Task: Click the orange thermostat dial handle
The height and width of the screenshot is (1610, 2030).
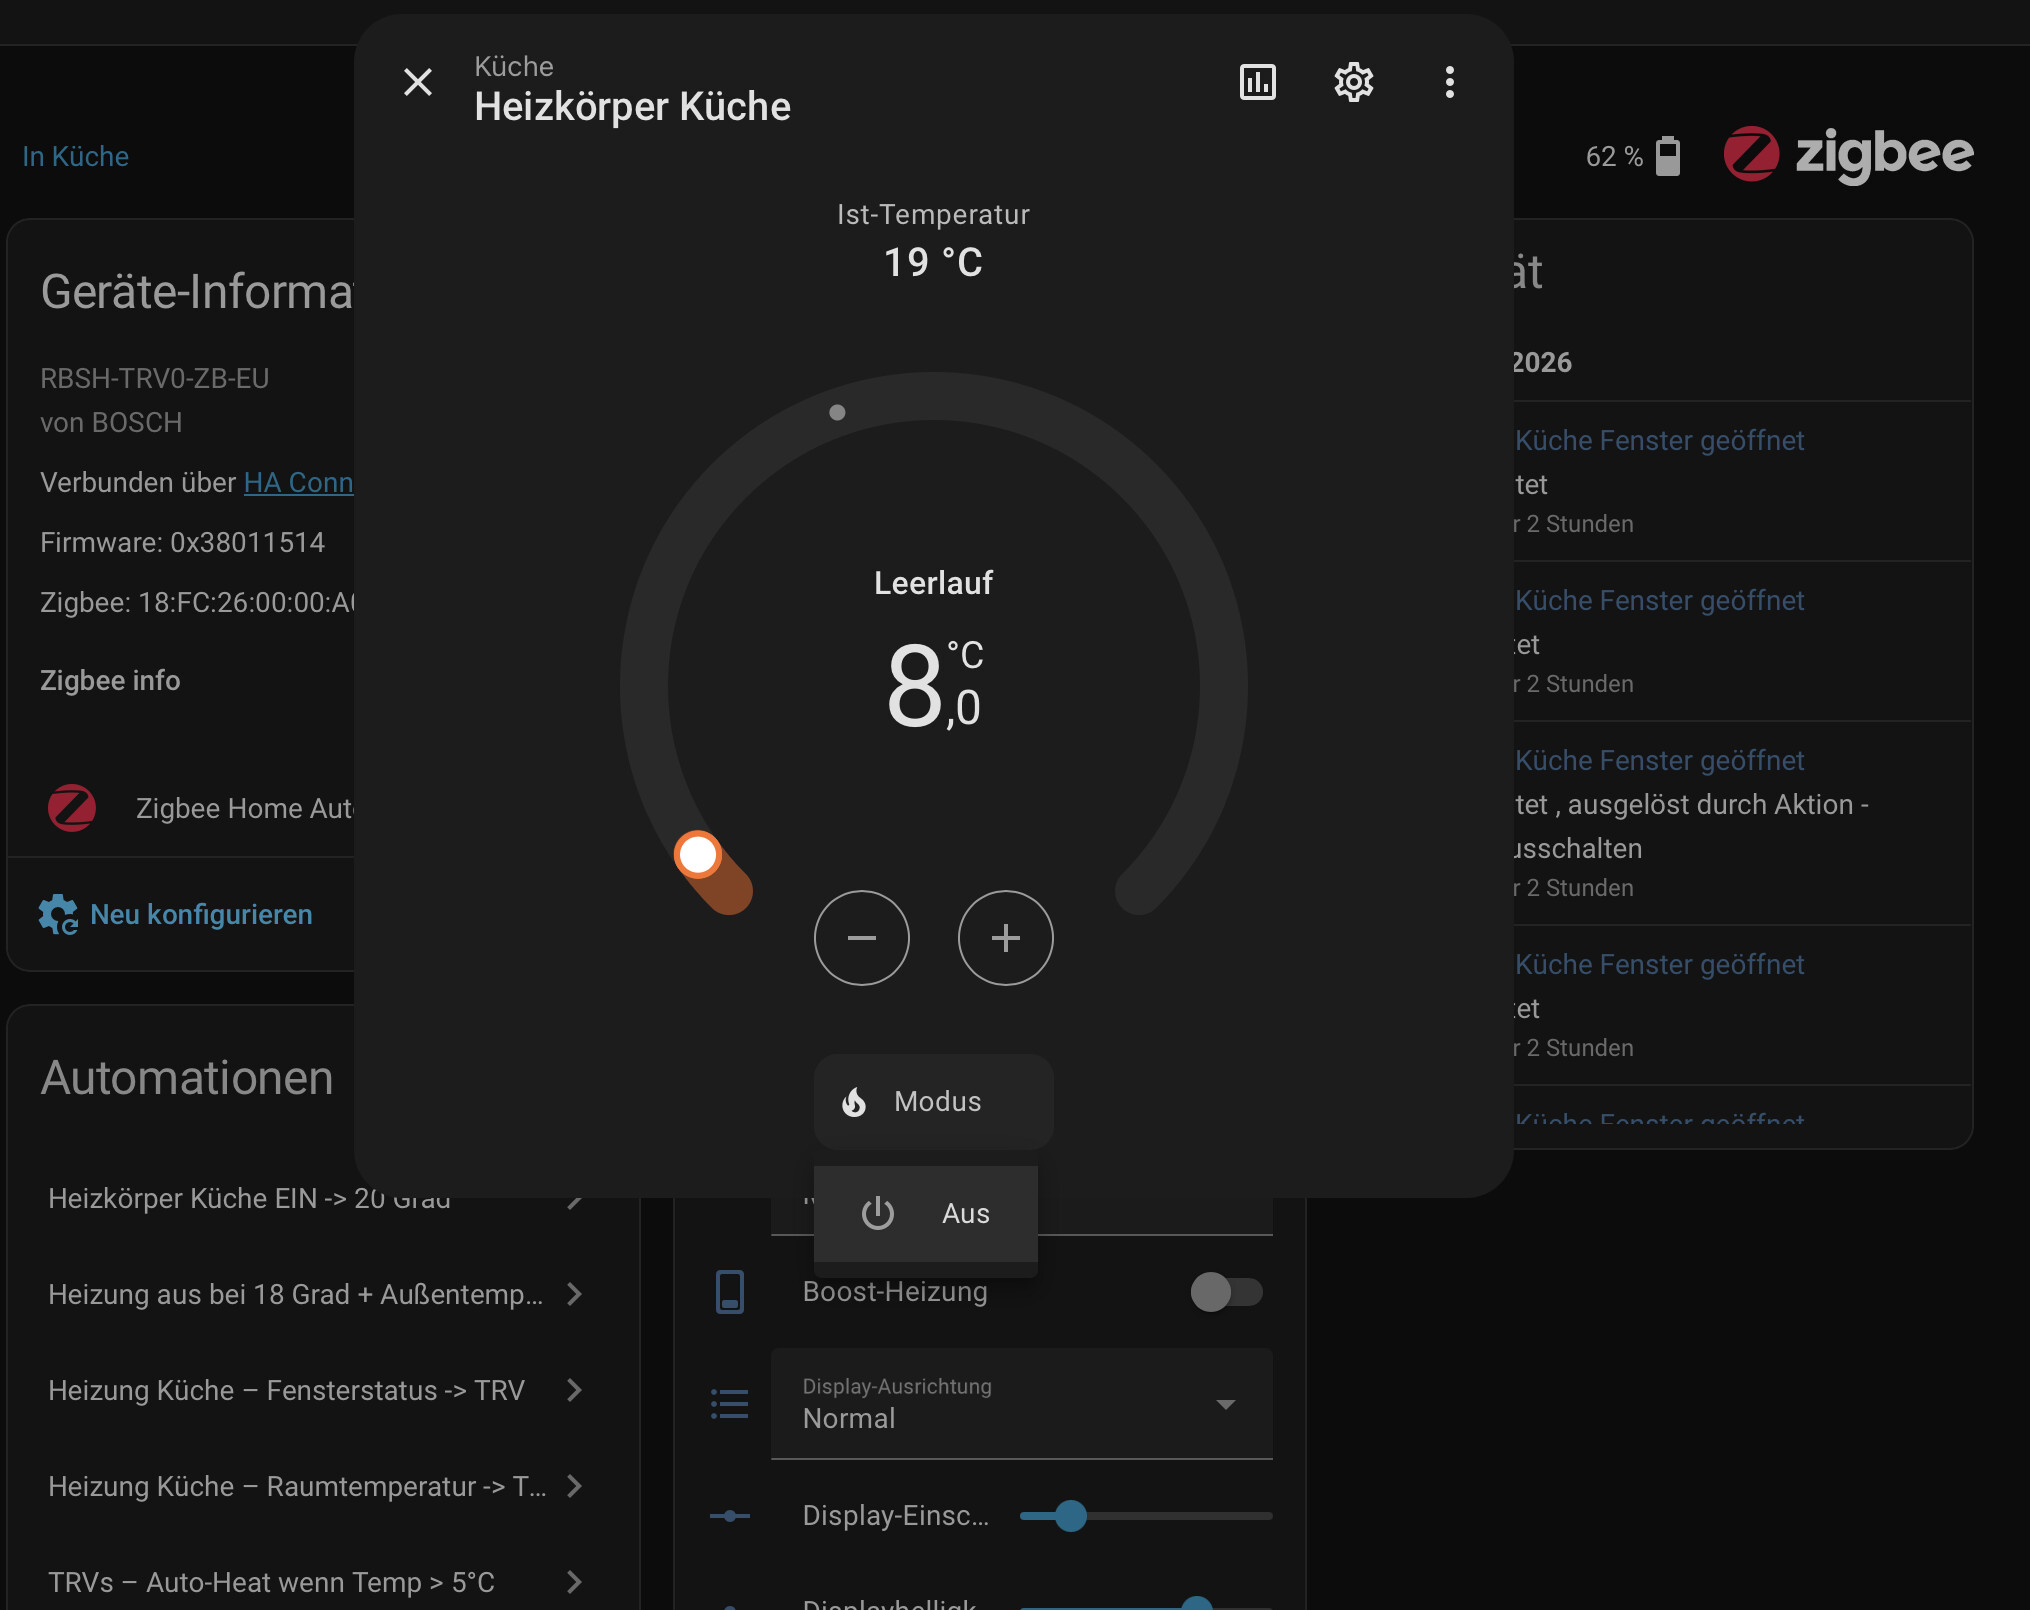Action: pyautogui.click(x=698, y=855)
